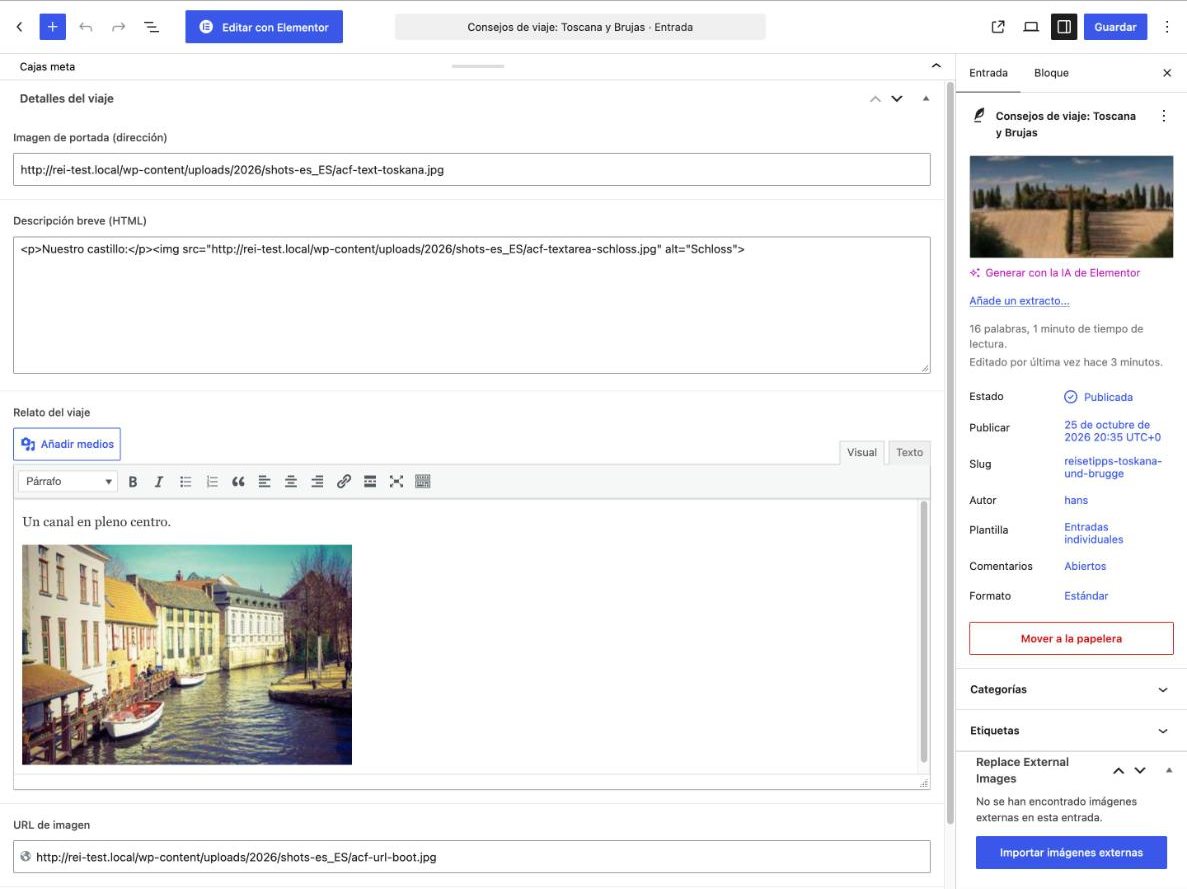Select the Entrada tab
This screenshot has width=1187, height=889.
click(x=989, y=73)
